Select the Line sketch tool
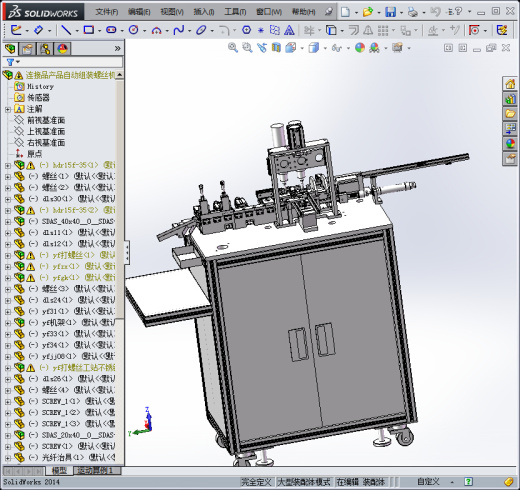This screenshot has width=520, height=490. pyautogui.click(x=66, y=30)
